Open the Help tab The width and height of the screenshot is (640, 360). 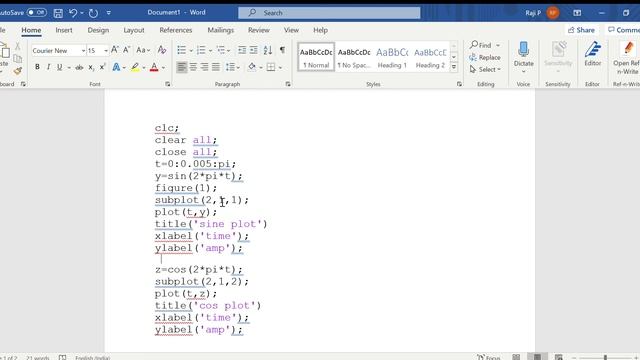(320, 30)
